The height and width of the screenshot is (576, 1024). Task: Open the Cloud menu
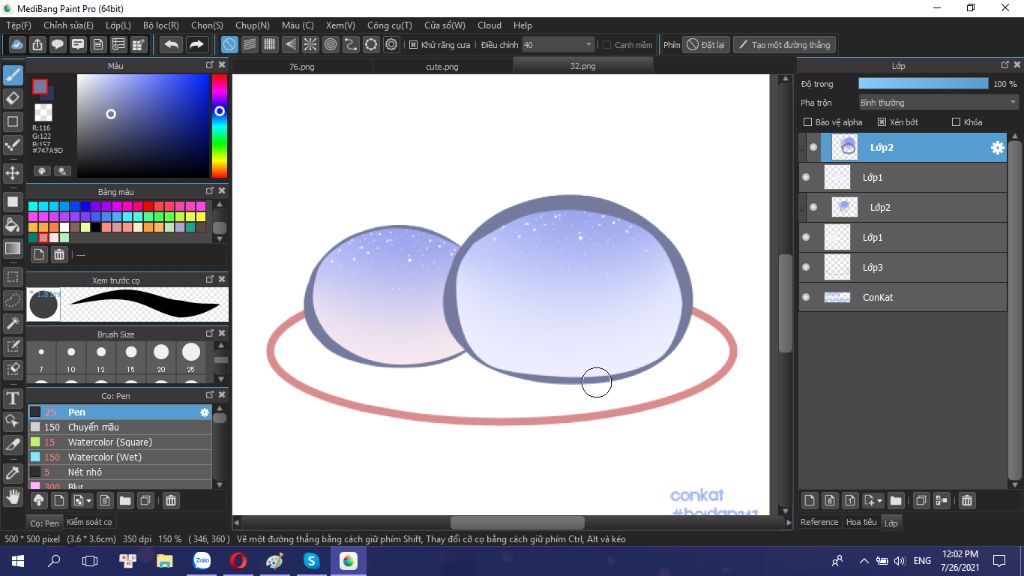[x=489, y=25]
